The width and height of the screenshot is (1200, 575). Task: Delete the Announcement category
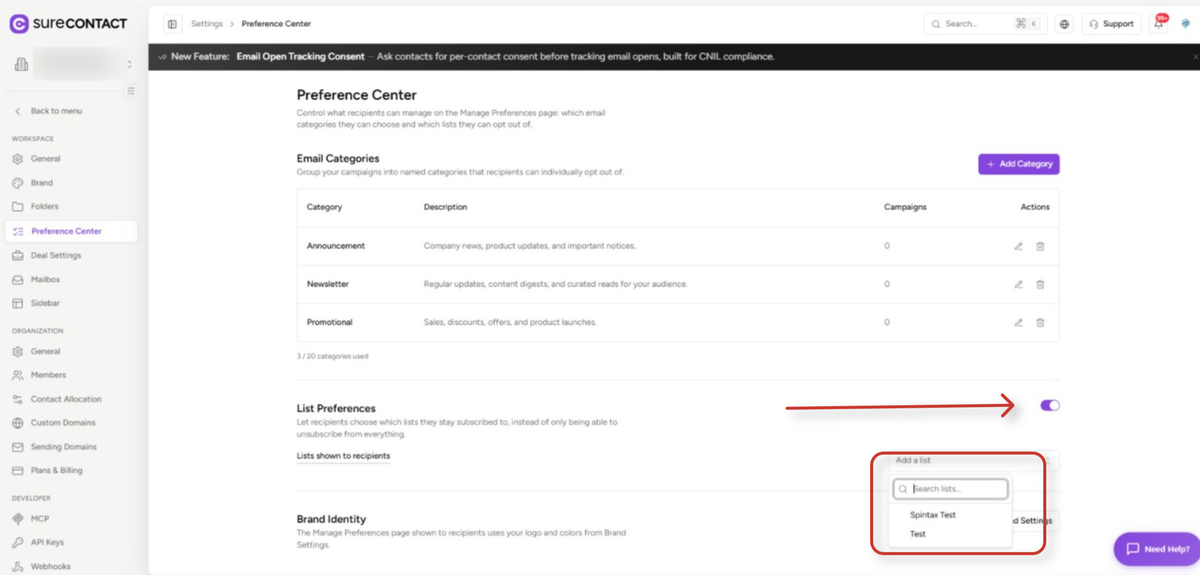click(1040, 246)
